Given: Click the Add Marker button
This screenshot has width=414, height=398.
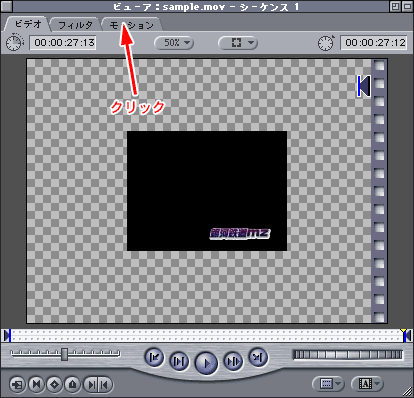Looking at the screenshot, I should click(x=73, y=385).
